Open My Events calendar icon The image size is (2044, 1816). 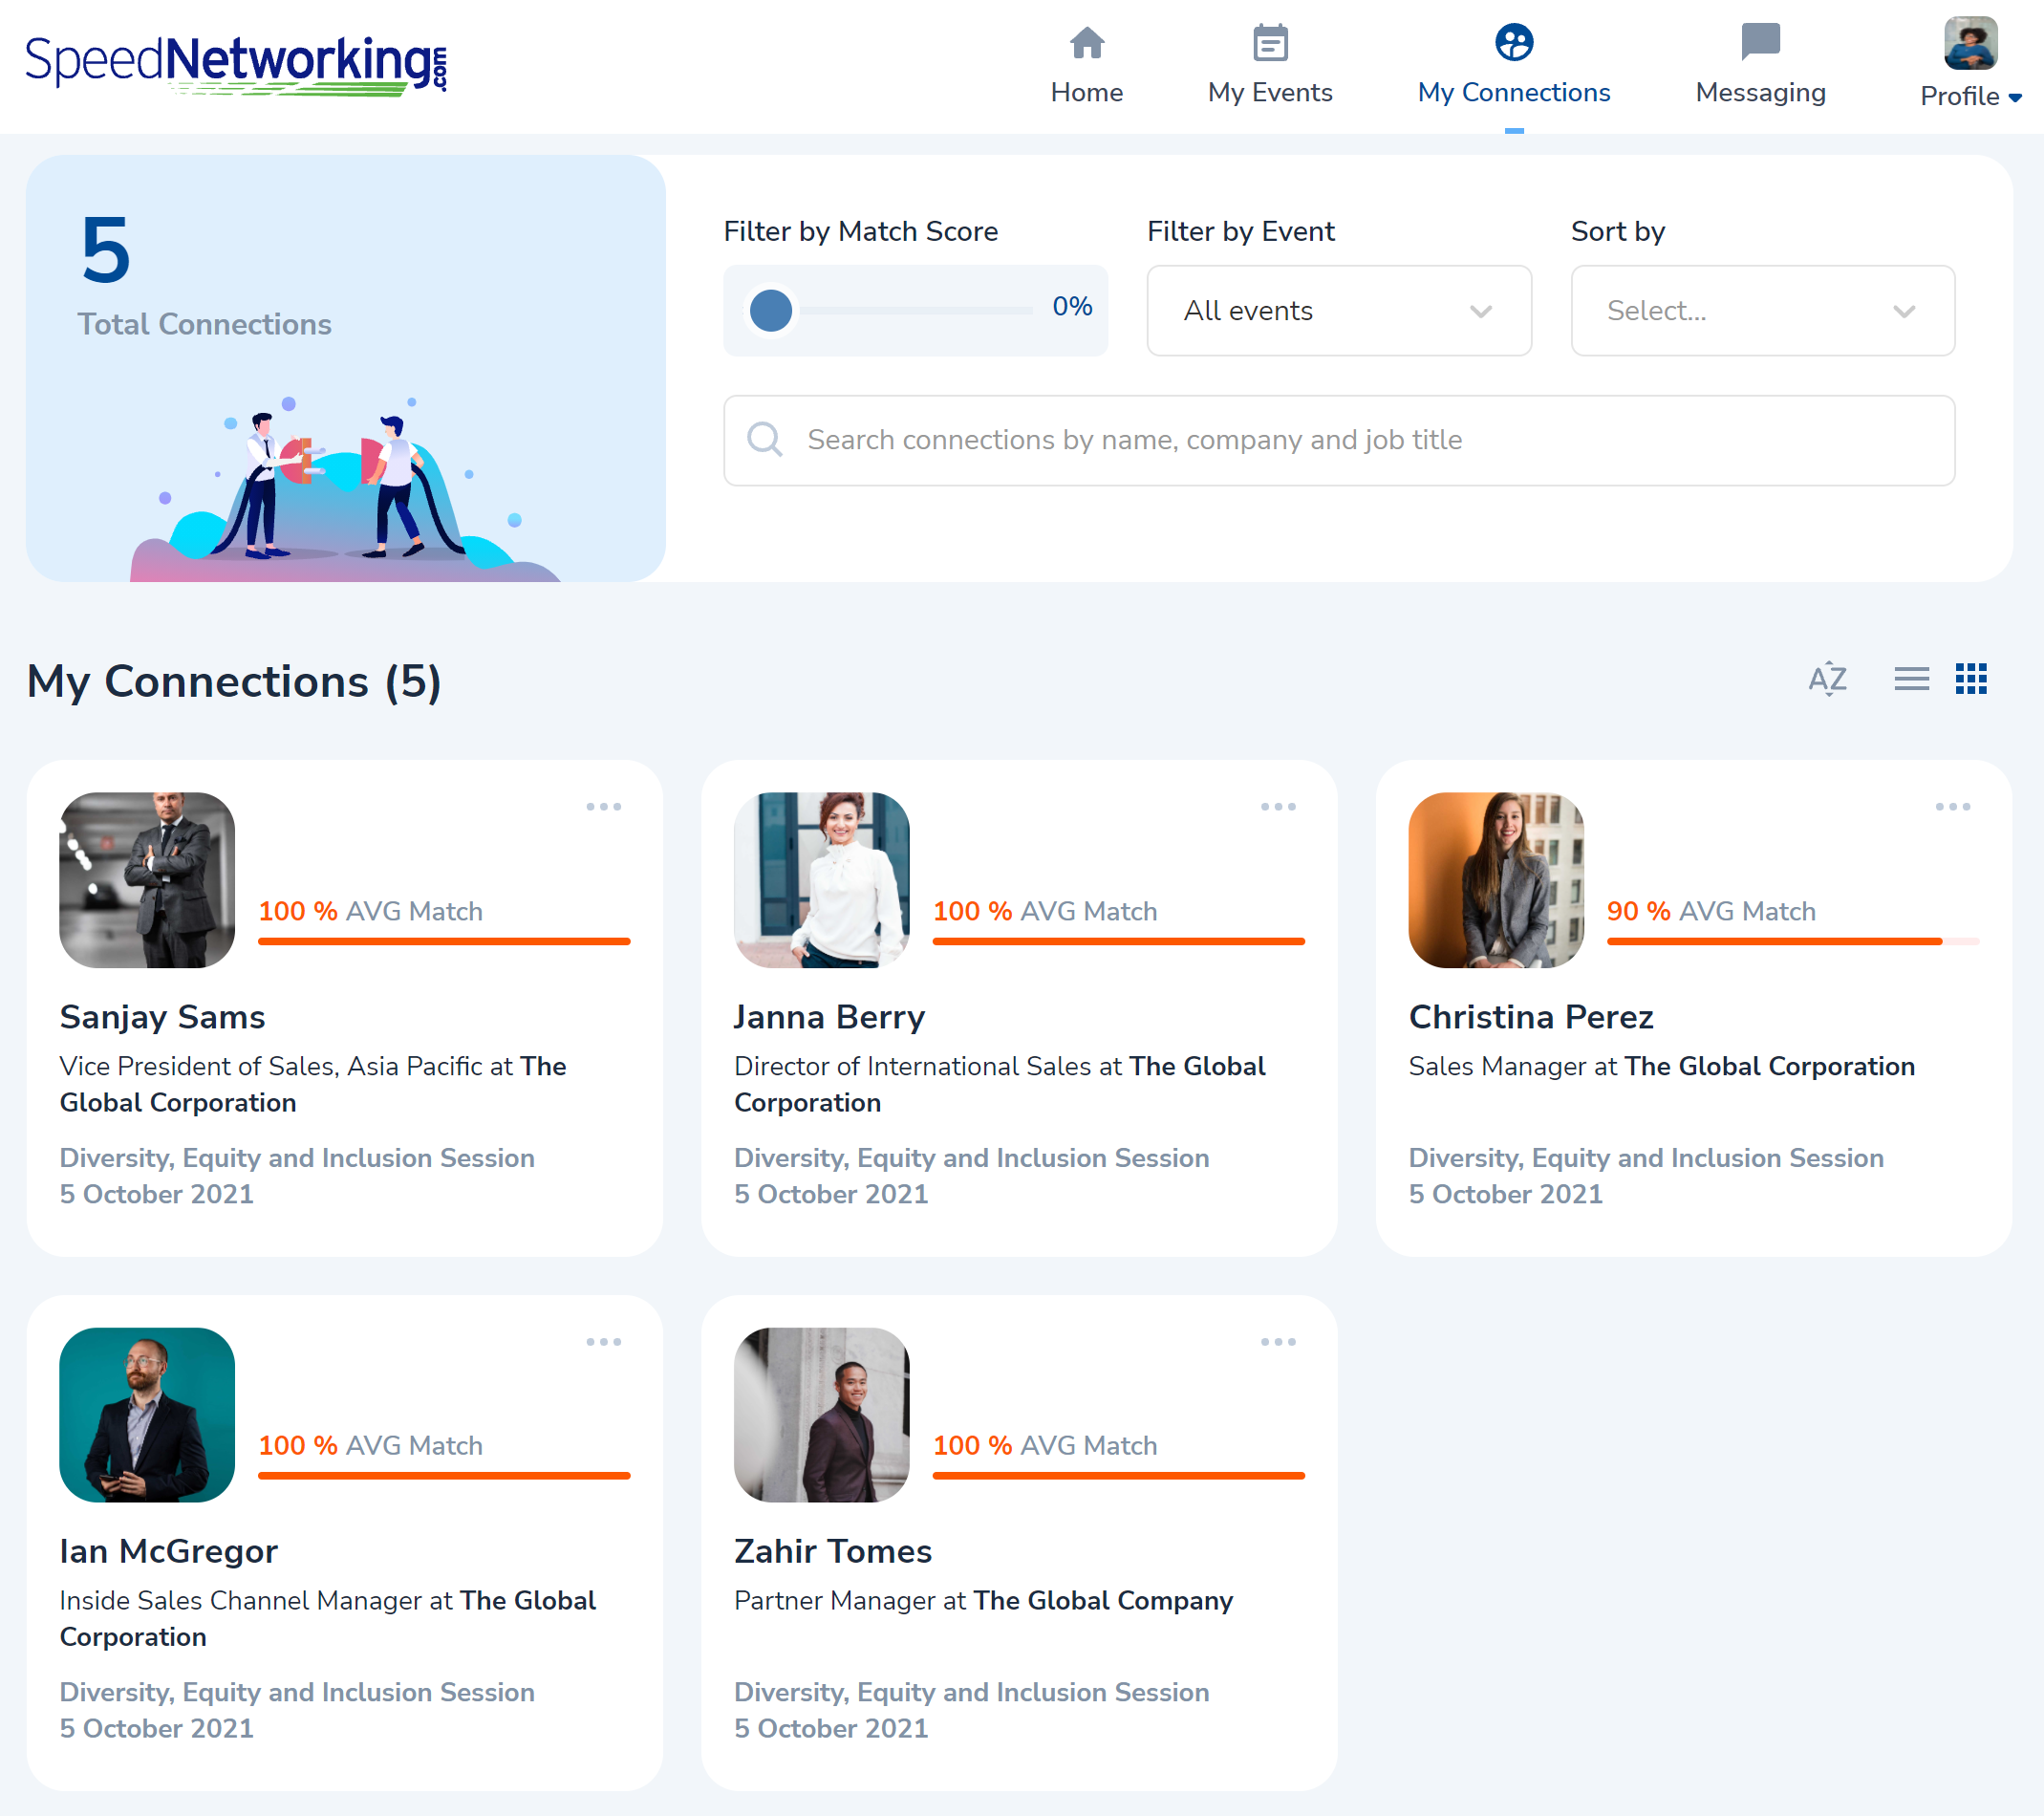[x=1269, y=43]
